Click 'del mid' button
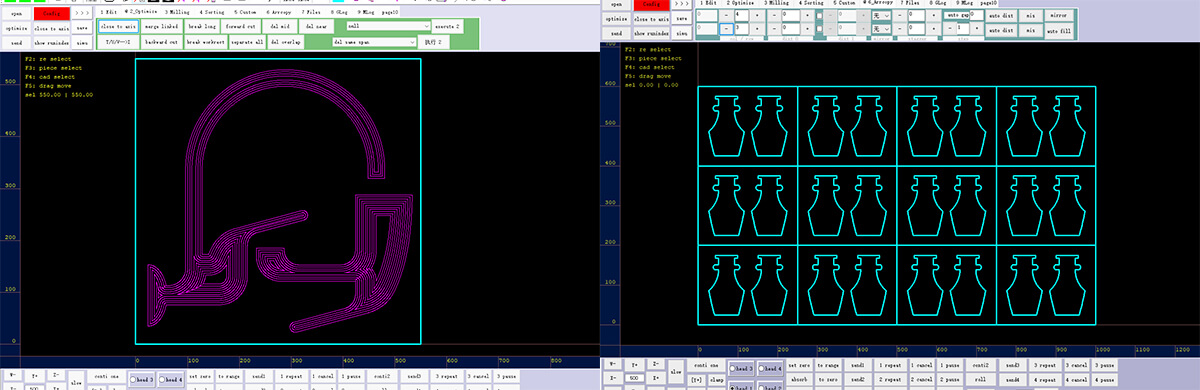 pyautogui.click(x=281, y=26)
